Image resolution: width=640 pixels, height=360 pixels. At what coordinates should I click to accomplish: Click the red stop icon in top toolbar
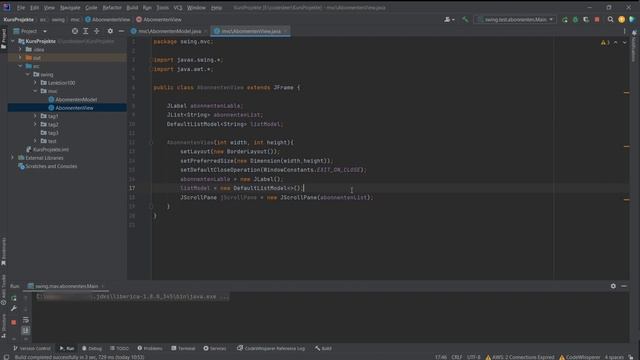pos(597,19)
